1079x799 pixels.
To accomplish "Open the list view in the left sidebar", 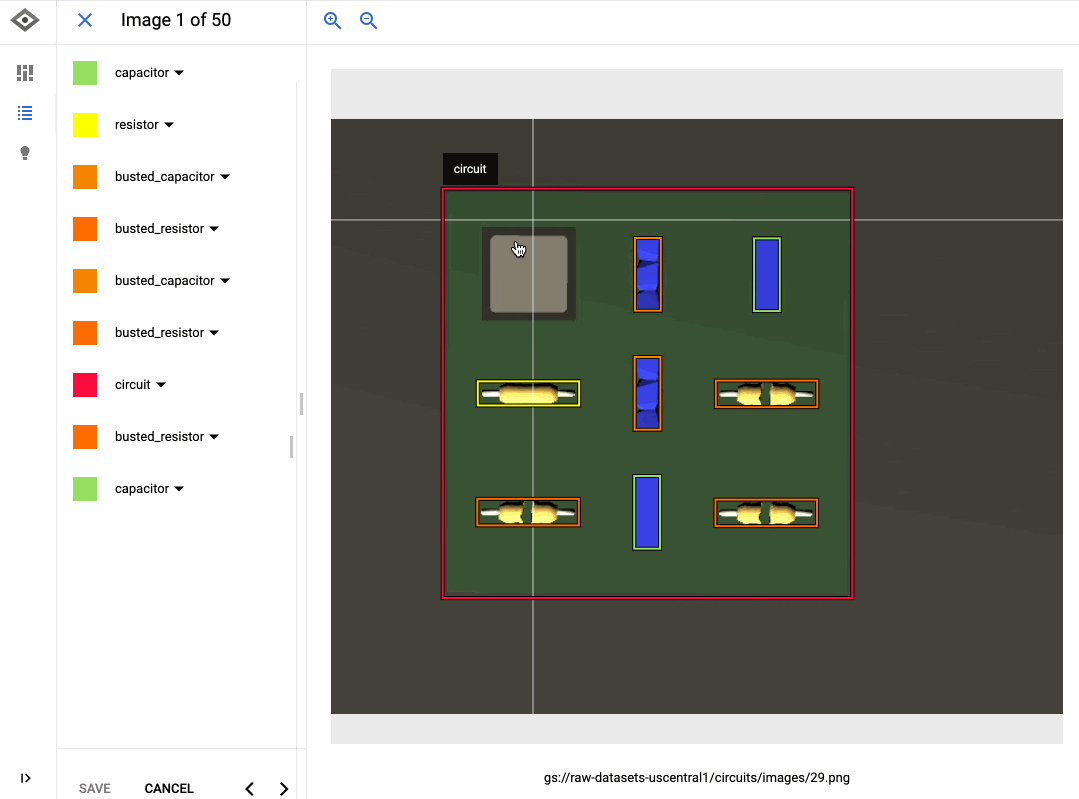I will pos(25,113).
